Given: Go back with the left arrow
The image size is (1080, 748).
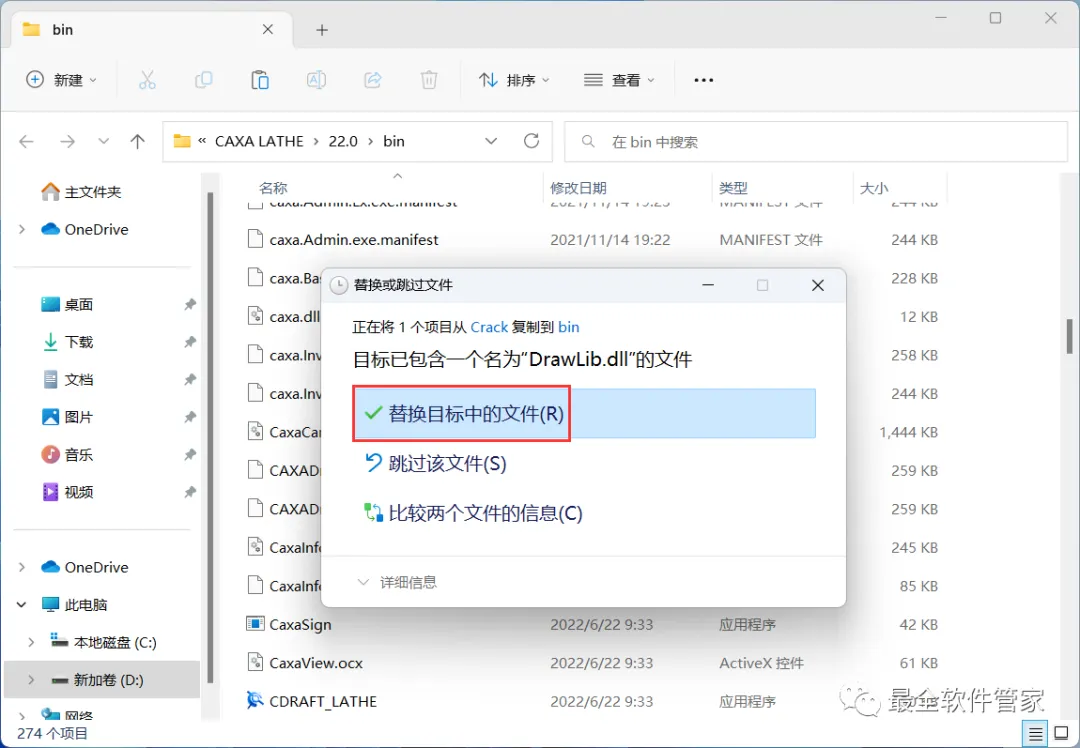Looking at the screenshot, I should [x=26, y=141].
